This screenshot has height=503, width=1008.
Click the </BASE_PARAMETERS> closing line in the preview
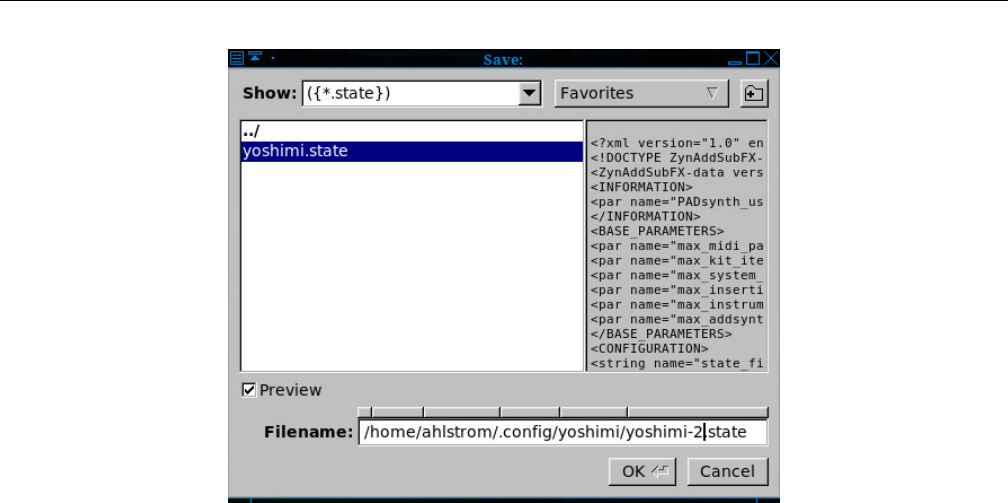coord(662,334)
